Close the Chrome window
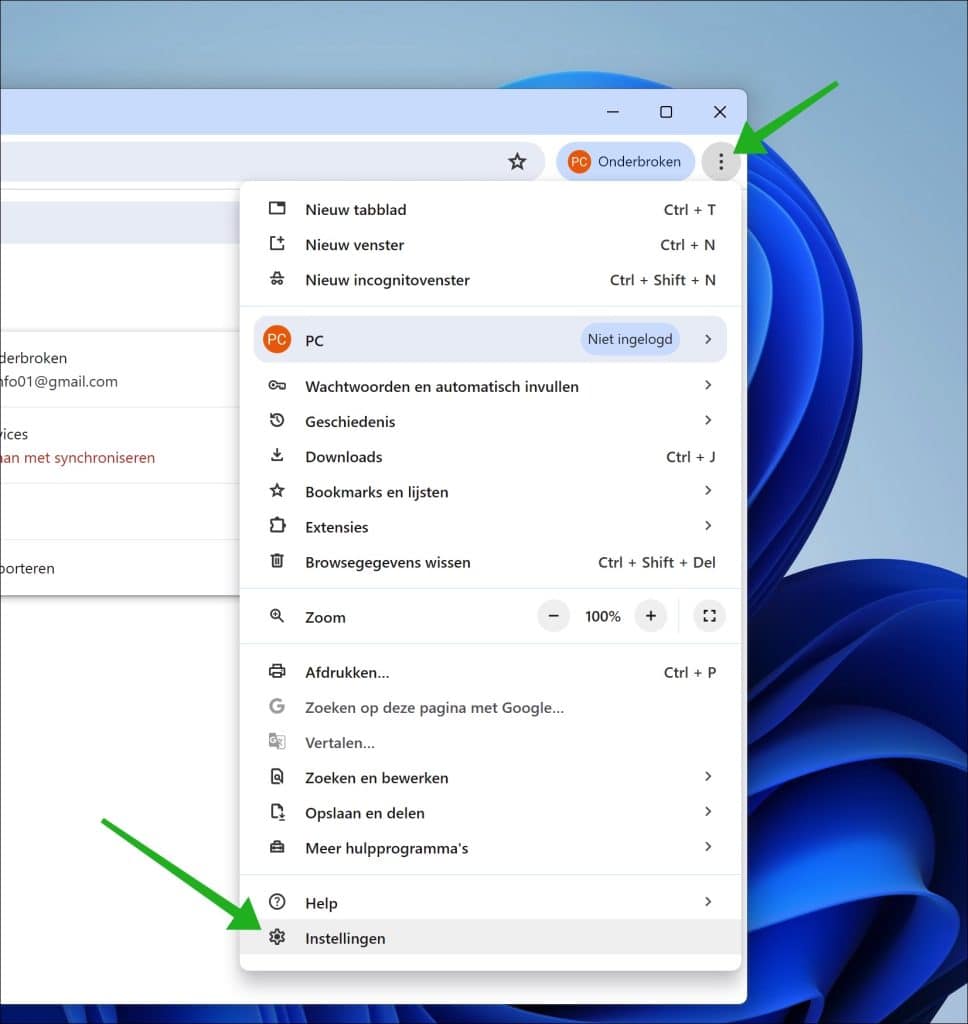This screenshot has height=1024, width=968. (720, 112)
